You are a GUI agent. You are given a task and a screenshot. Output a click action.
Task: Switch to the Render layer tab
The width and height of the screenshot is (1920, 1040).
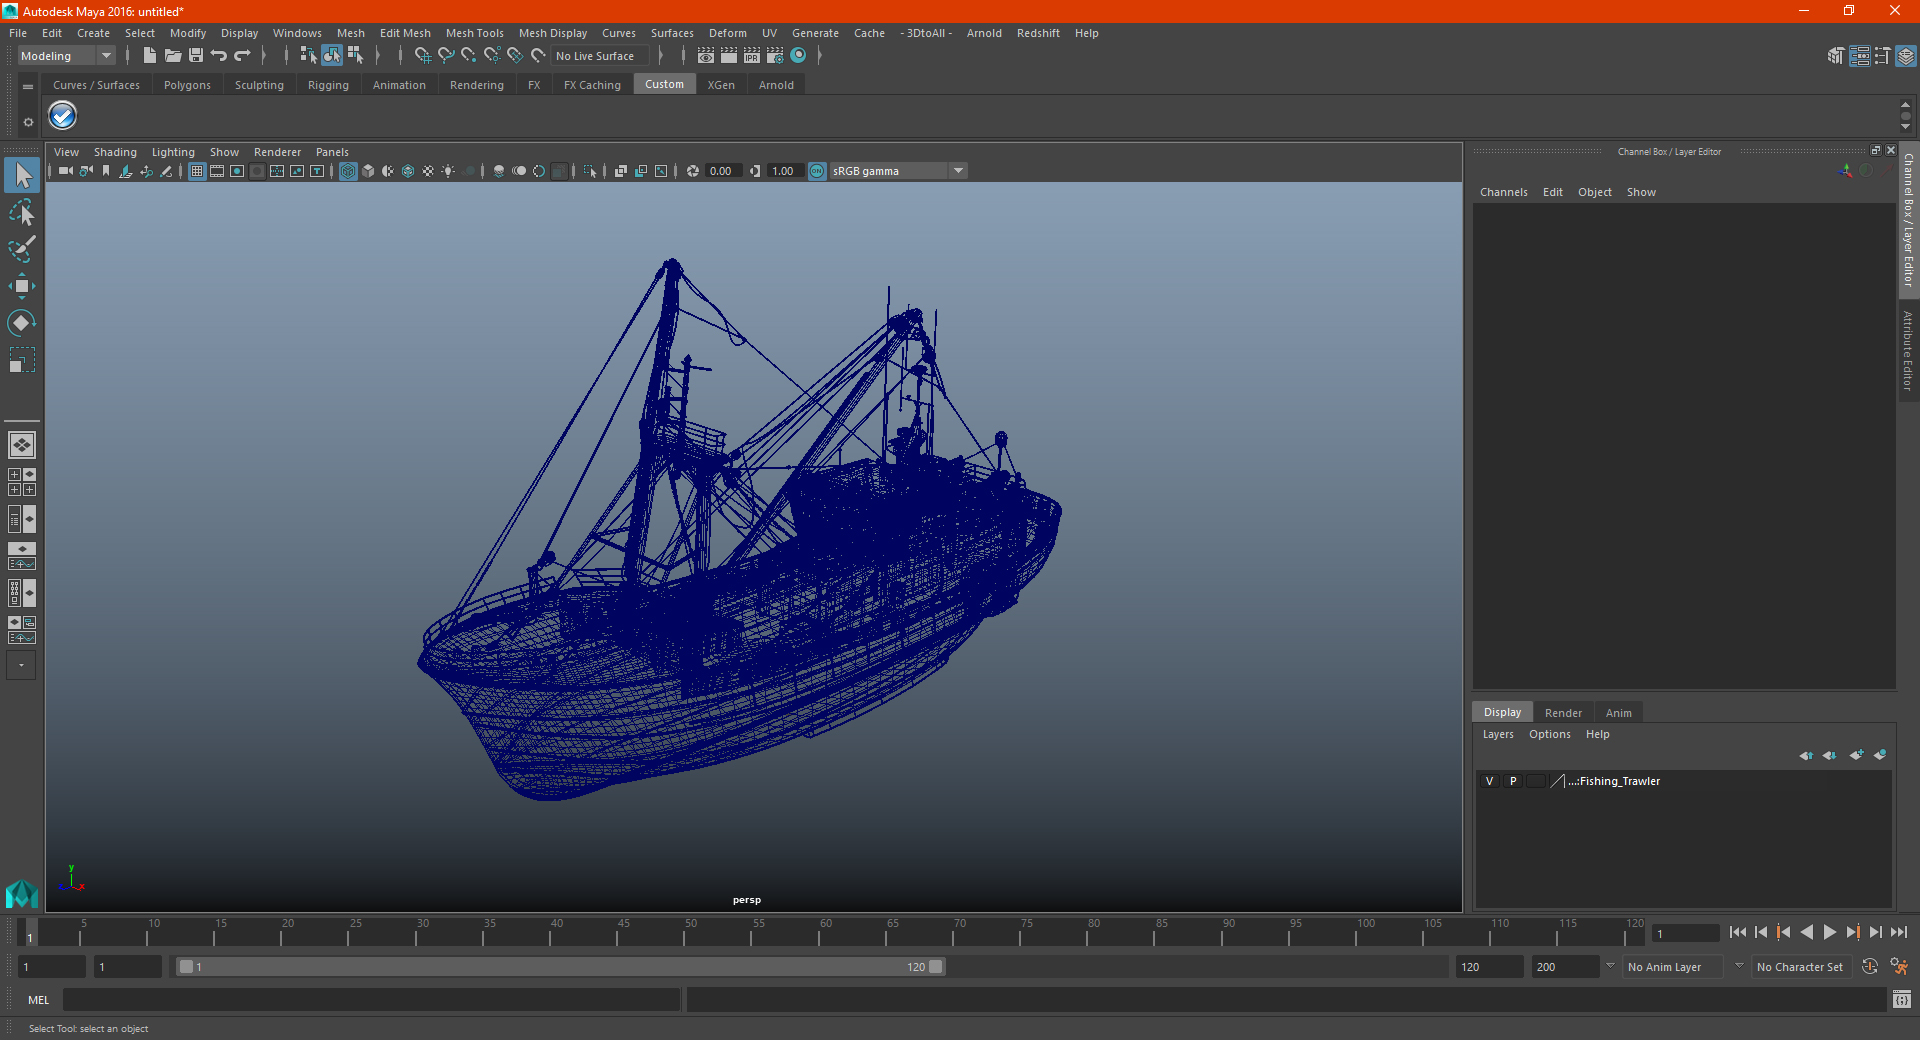(x=1563, y=713)
